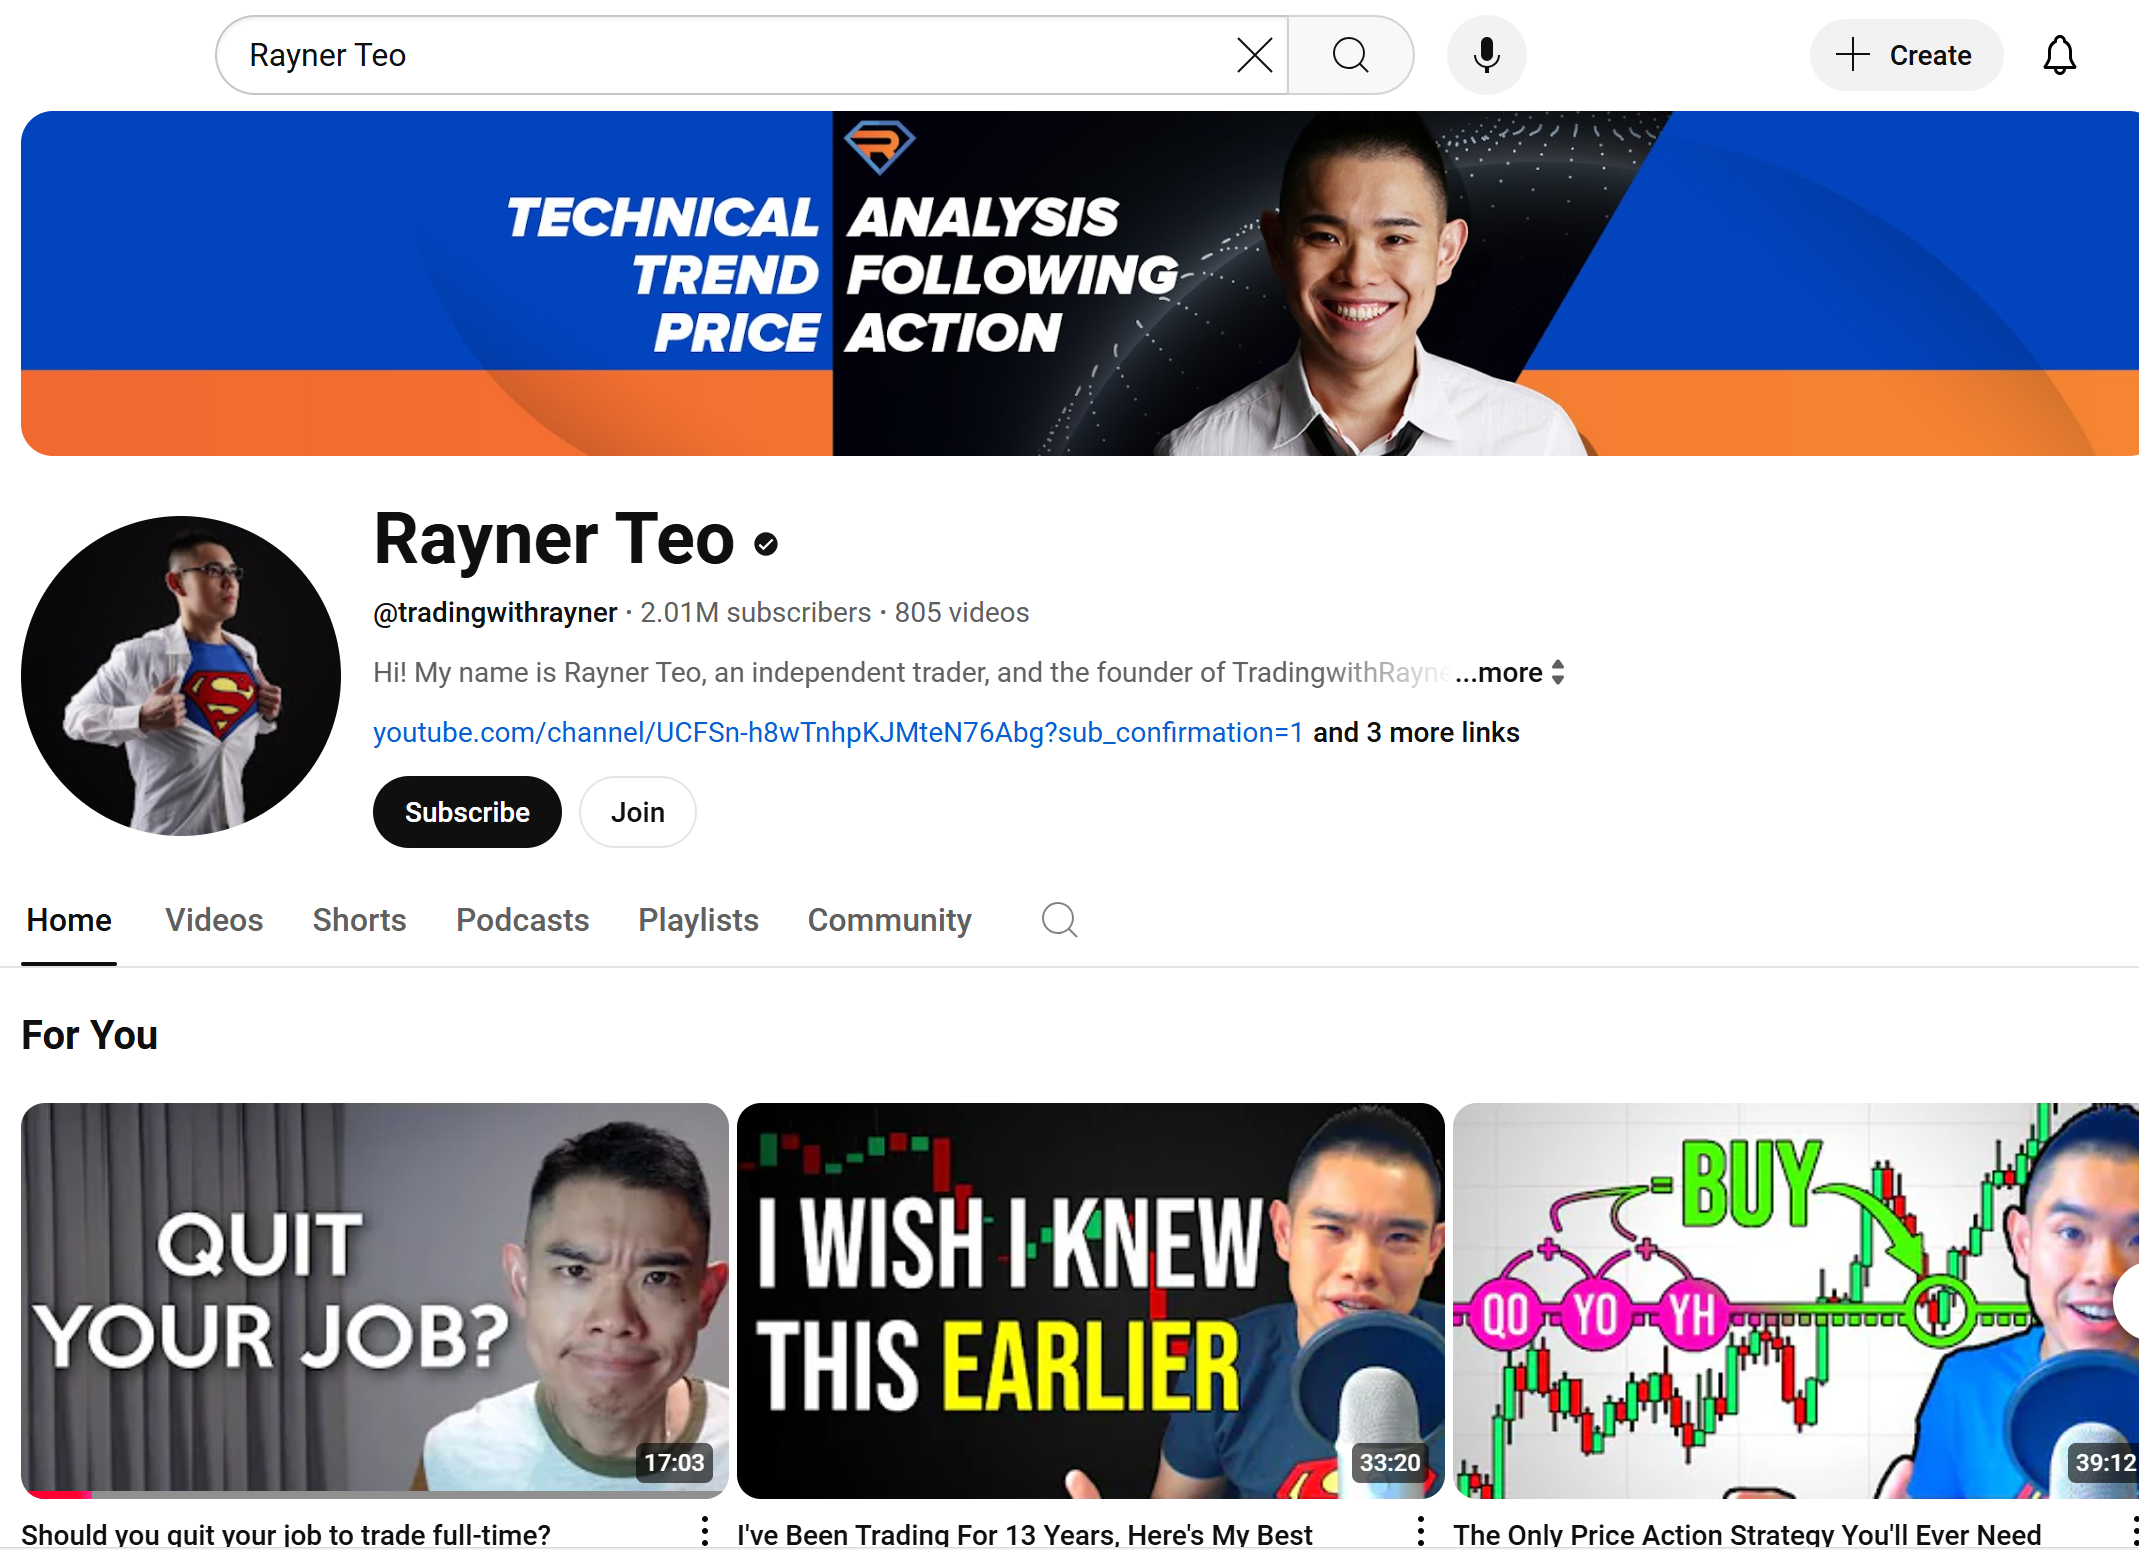The width and height of the screenshot is (2139, 1550).
Task: Open 'Should you quit your job to trade full-time?' title
Action: coord(286,1534)
